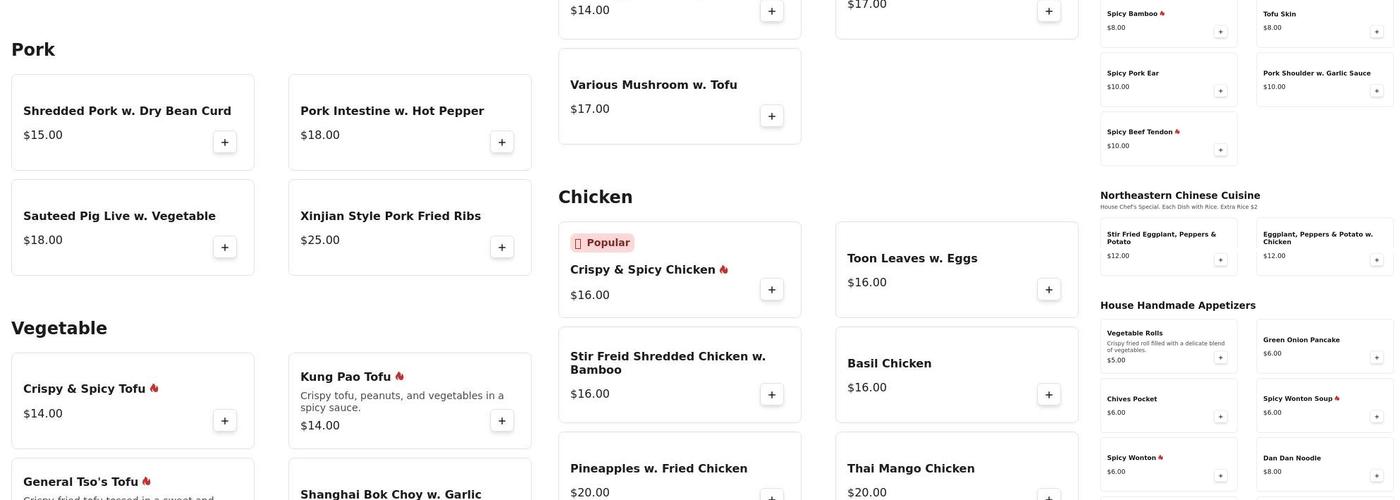Screen dimensions: 1400x500
Task: Add Shredded Pork w. Dry Bean Curd
Action: click(x=225, y=142)
